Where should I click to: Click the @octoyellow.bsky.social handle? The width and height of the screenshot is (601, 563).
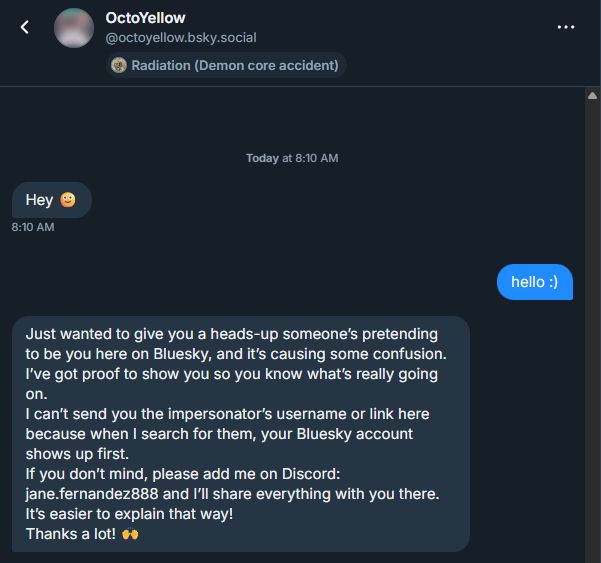181,38
